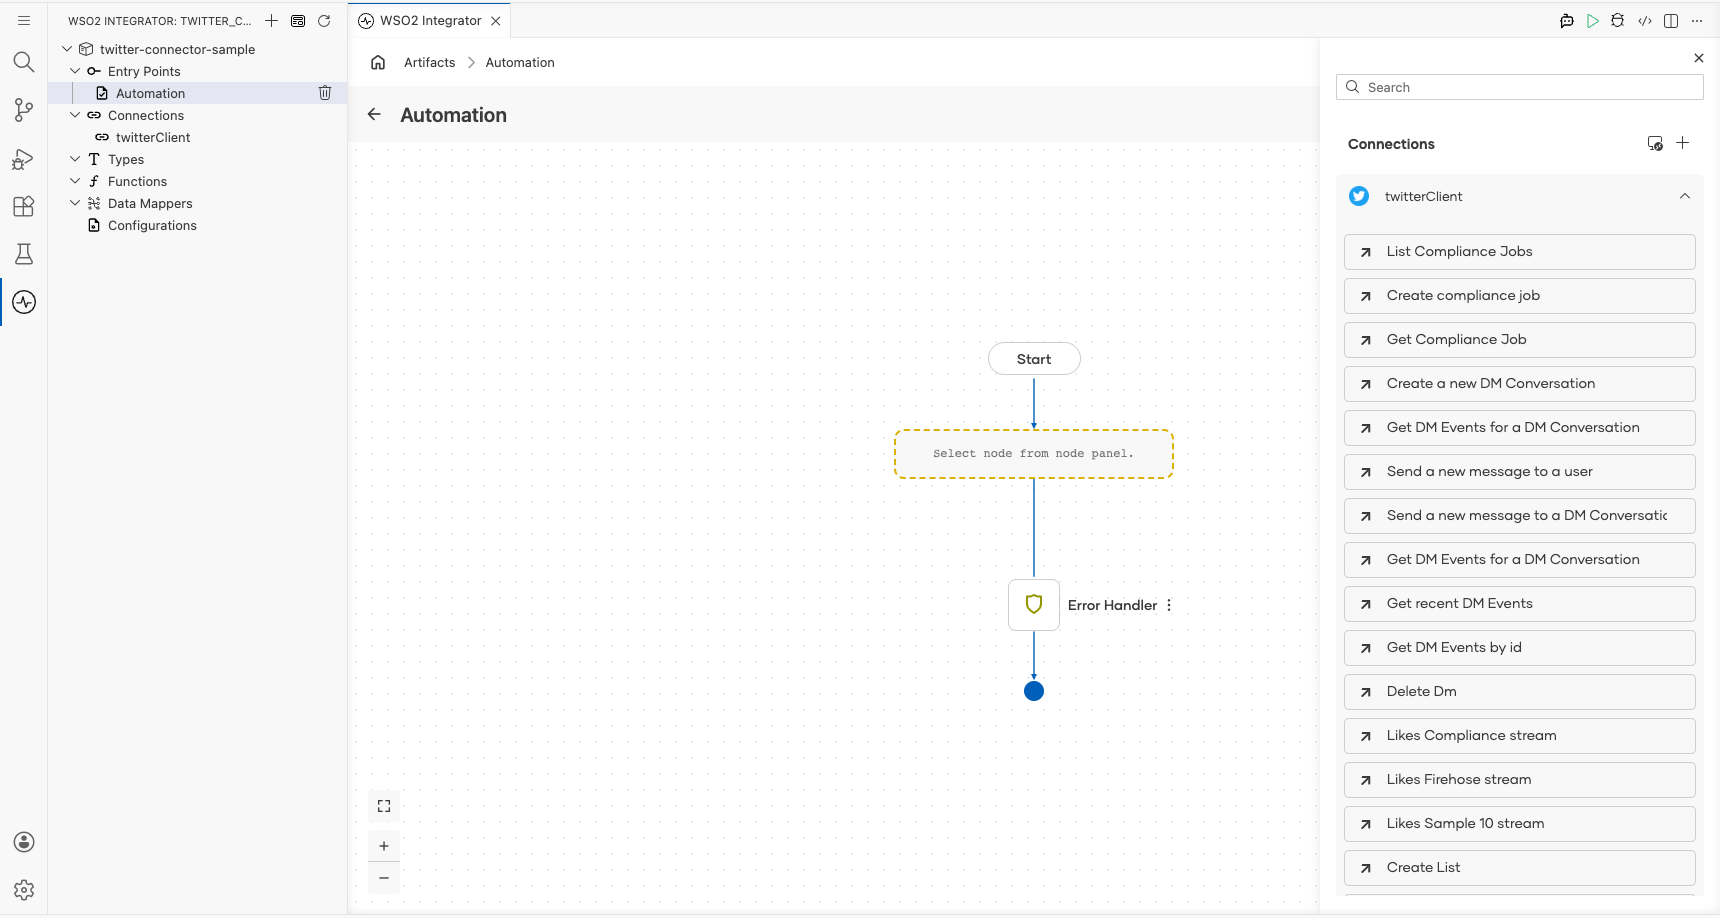1720x918 pixels.
Task: Click the window icon beside sidebar plus
Action: pyautogui.click(x=298, y=20)
